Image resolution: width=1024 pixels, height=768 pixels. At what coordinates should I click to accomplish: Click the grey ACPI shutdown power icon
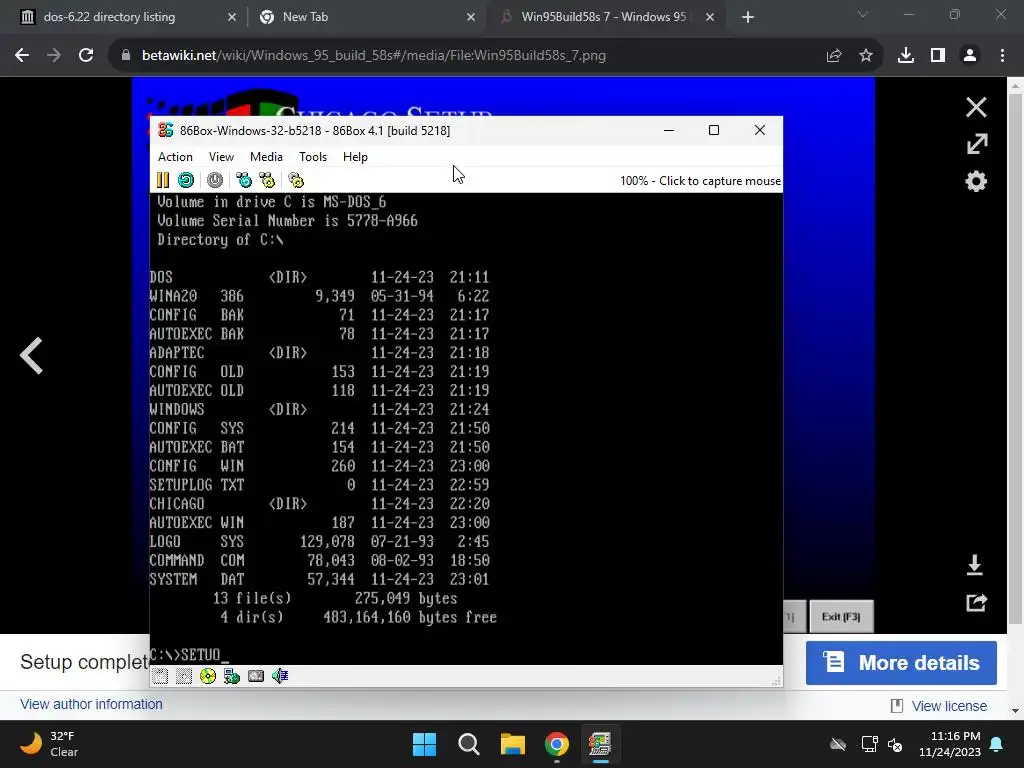click(x=215, y=180)
